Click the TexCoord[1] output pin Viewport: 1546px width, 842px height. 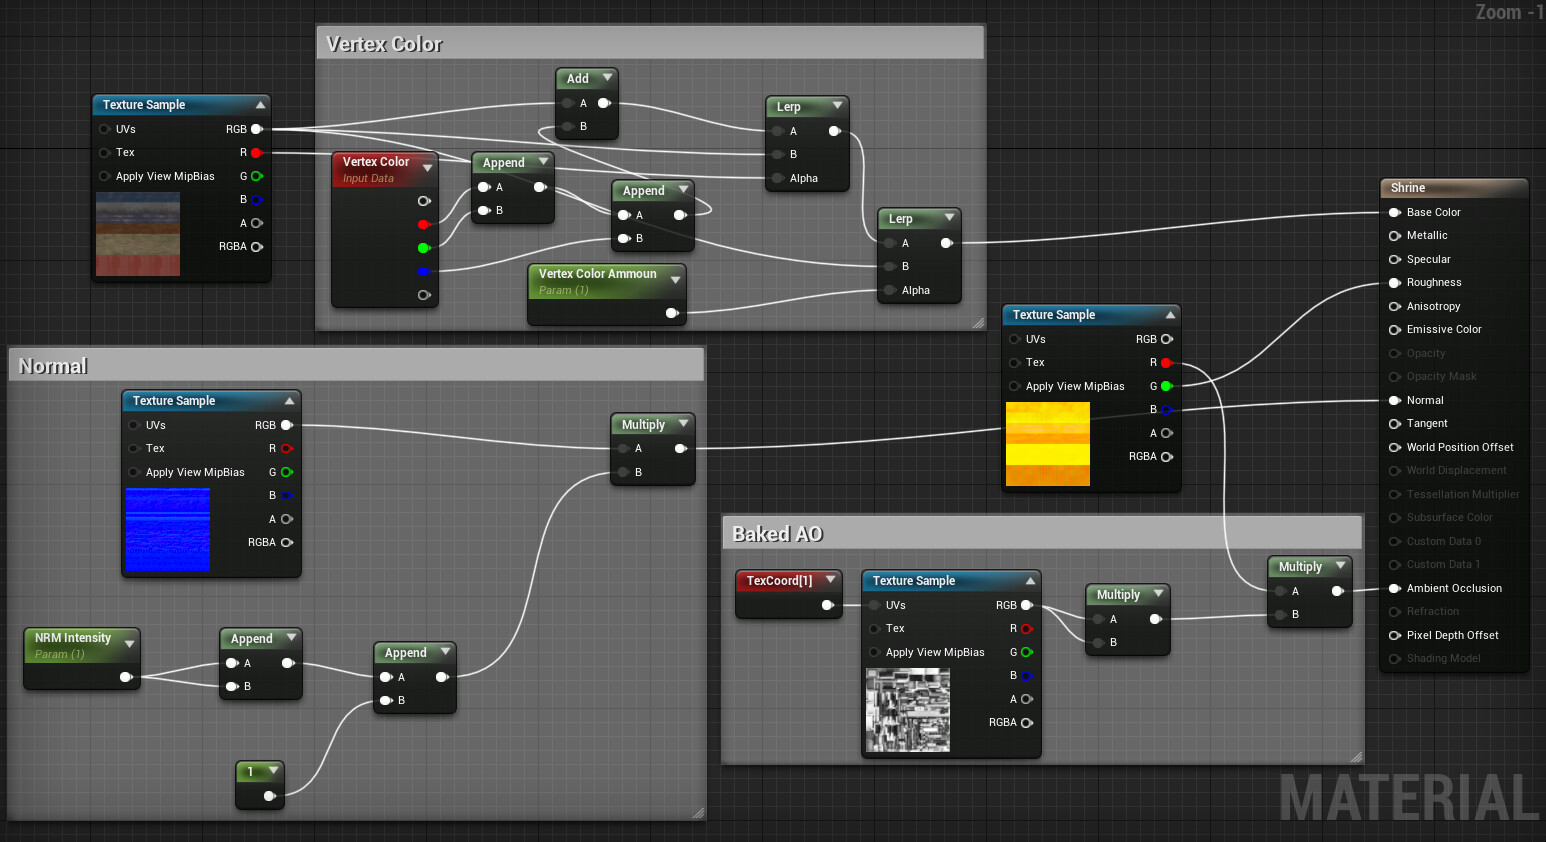point(827,605)
